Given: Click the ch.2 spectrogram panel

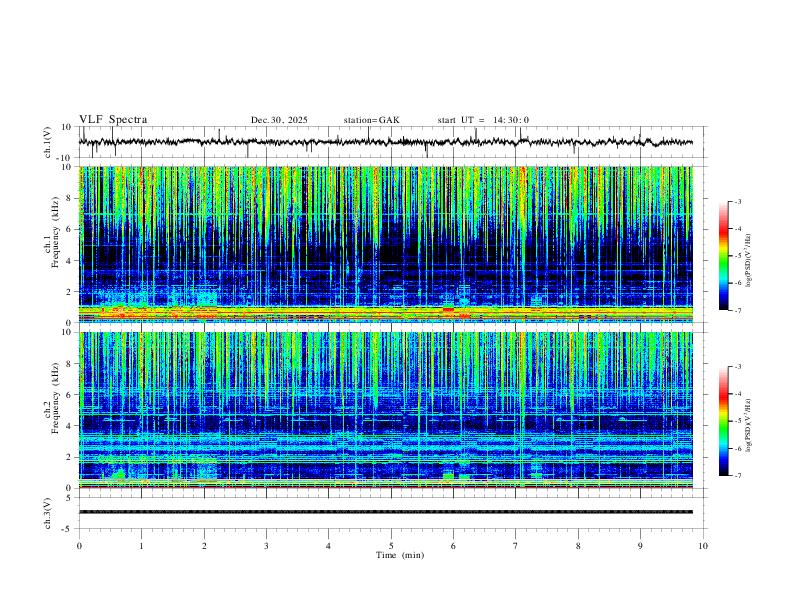Looking at the screenshot, I should tap(386, 410).
